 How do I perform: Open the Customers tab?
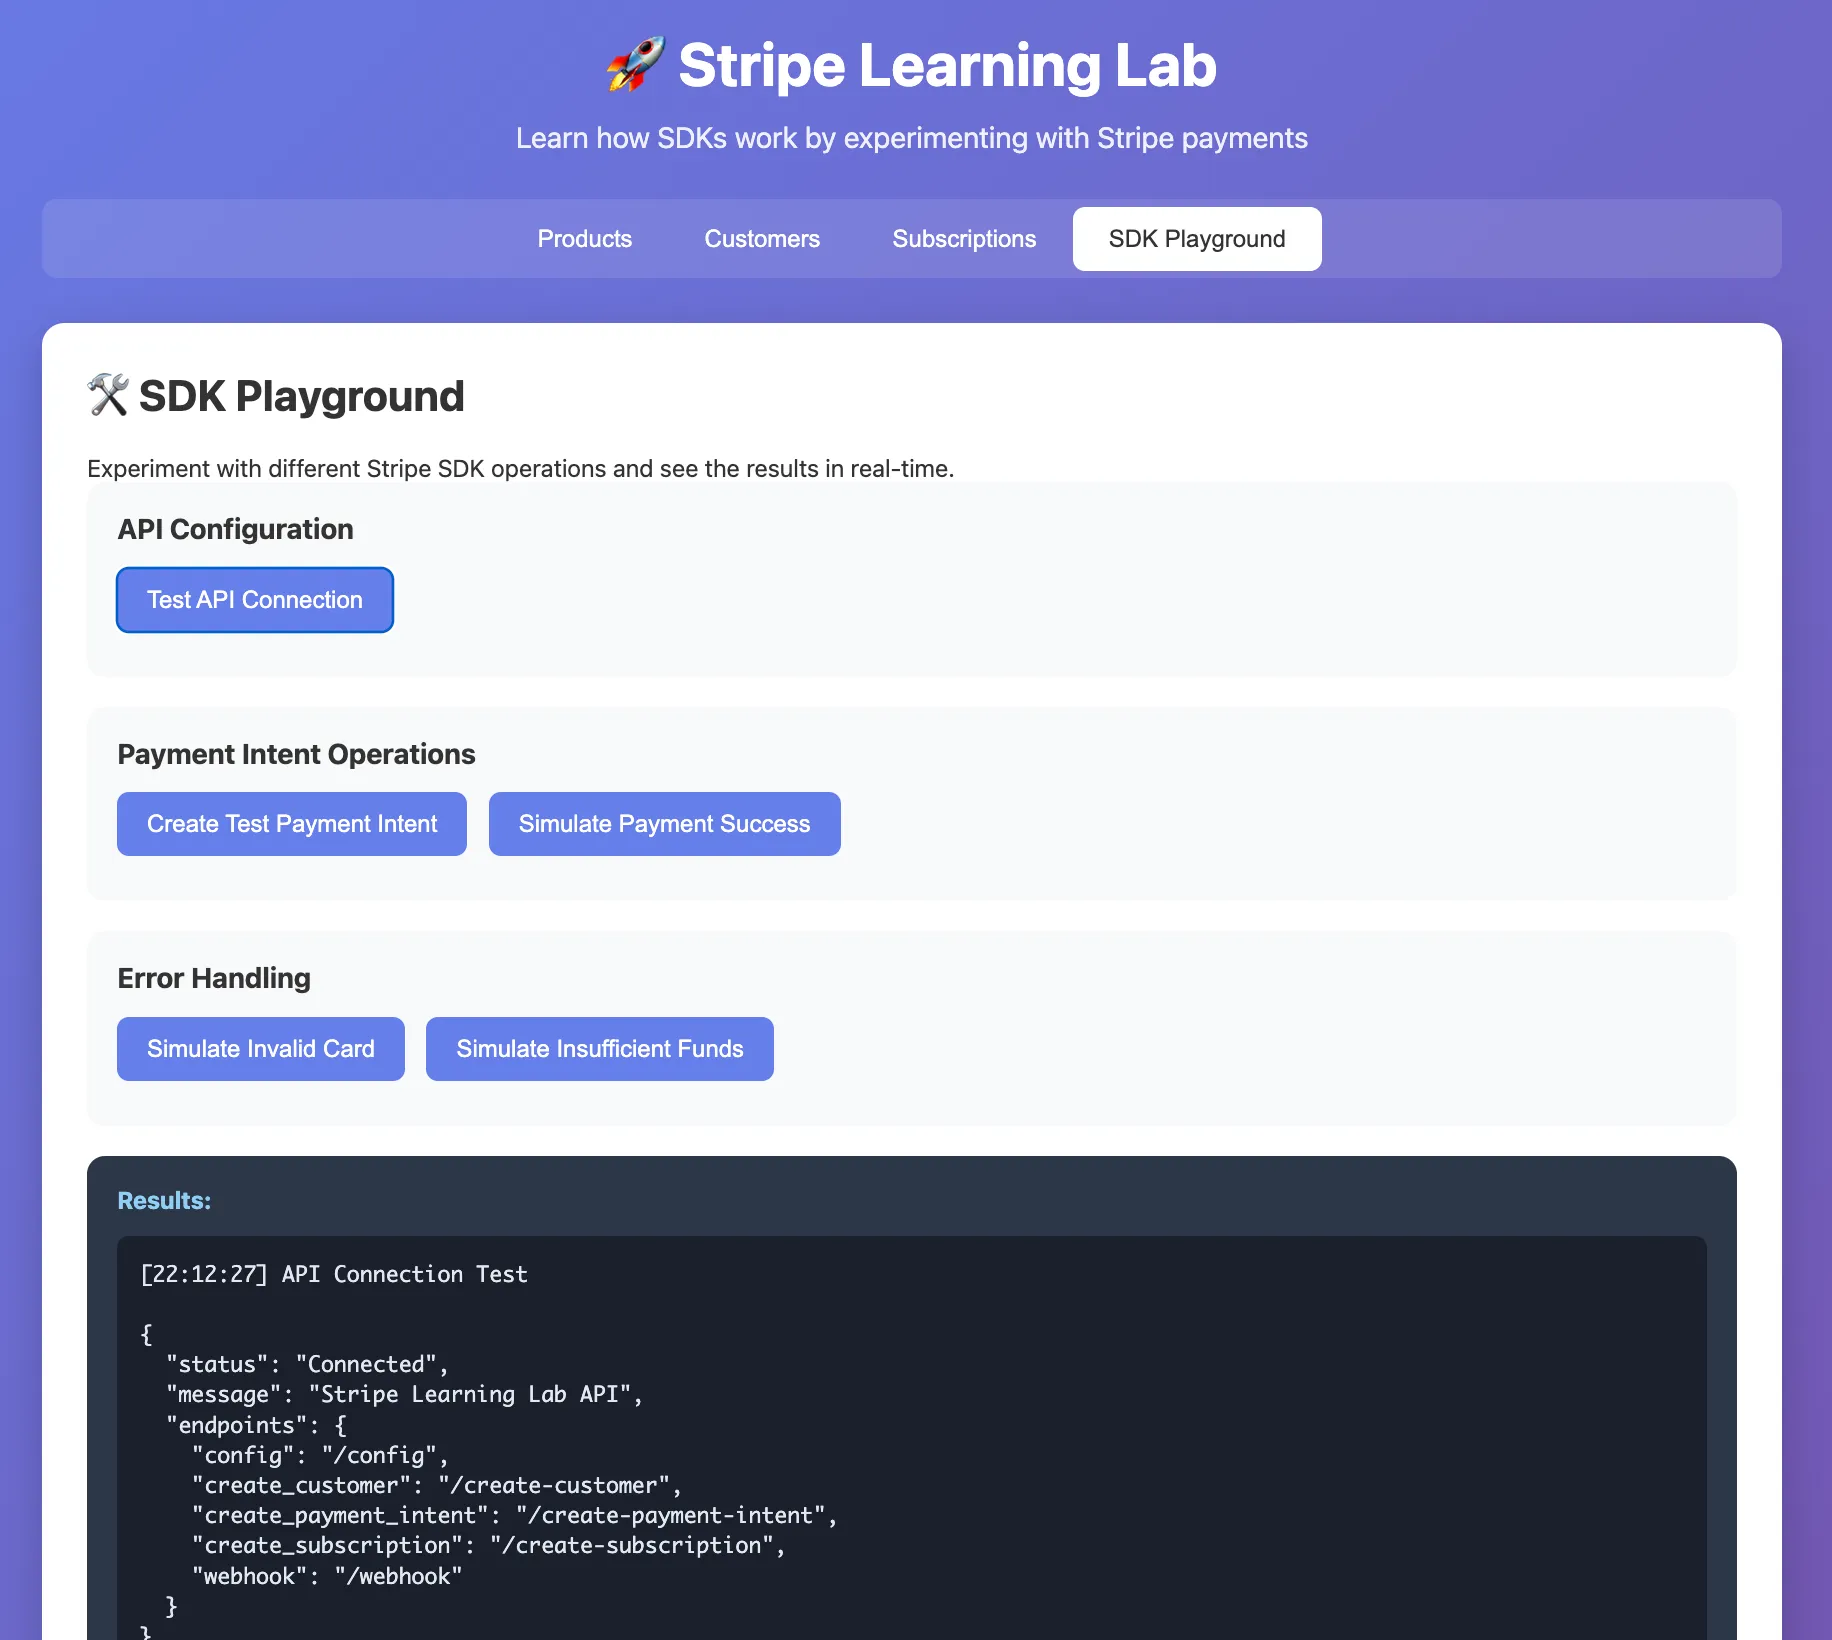point(761,238)
